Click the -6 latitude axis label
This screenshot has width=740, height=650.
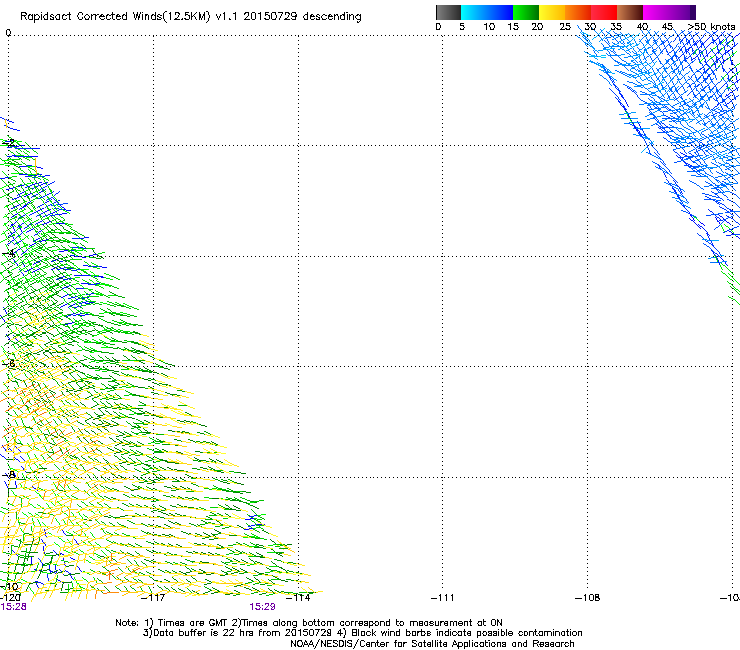pyautogui.click(x=9, y=363)
